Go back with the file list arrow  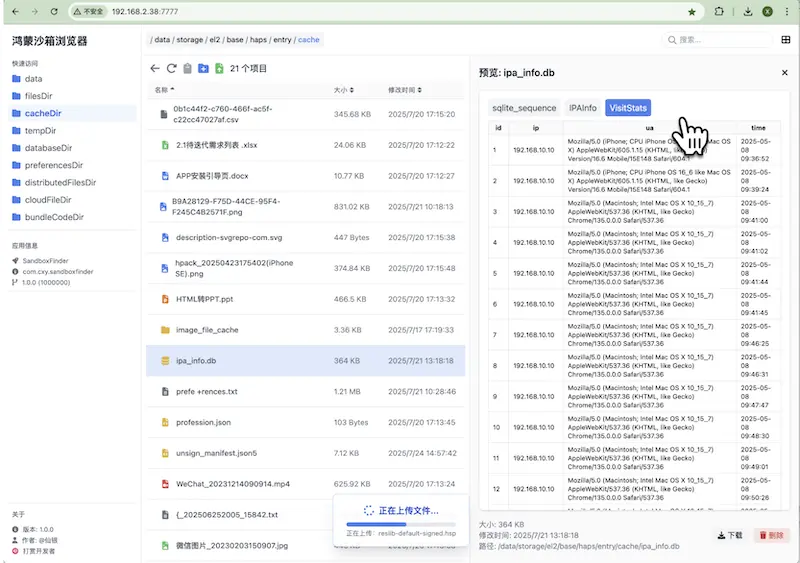point(155,68)
